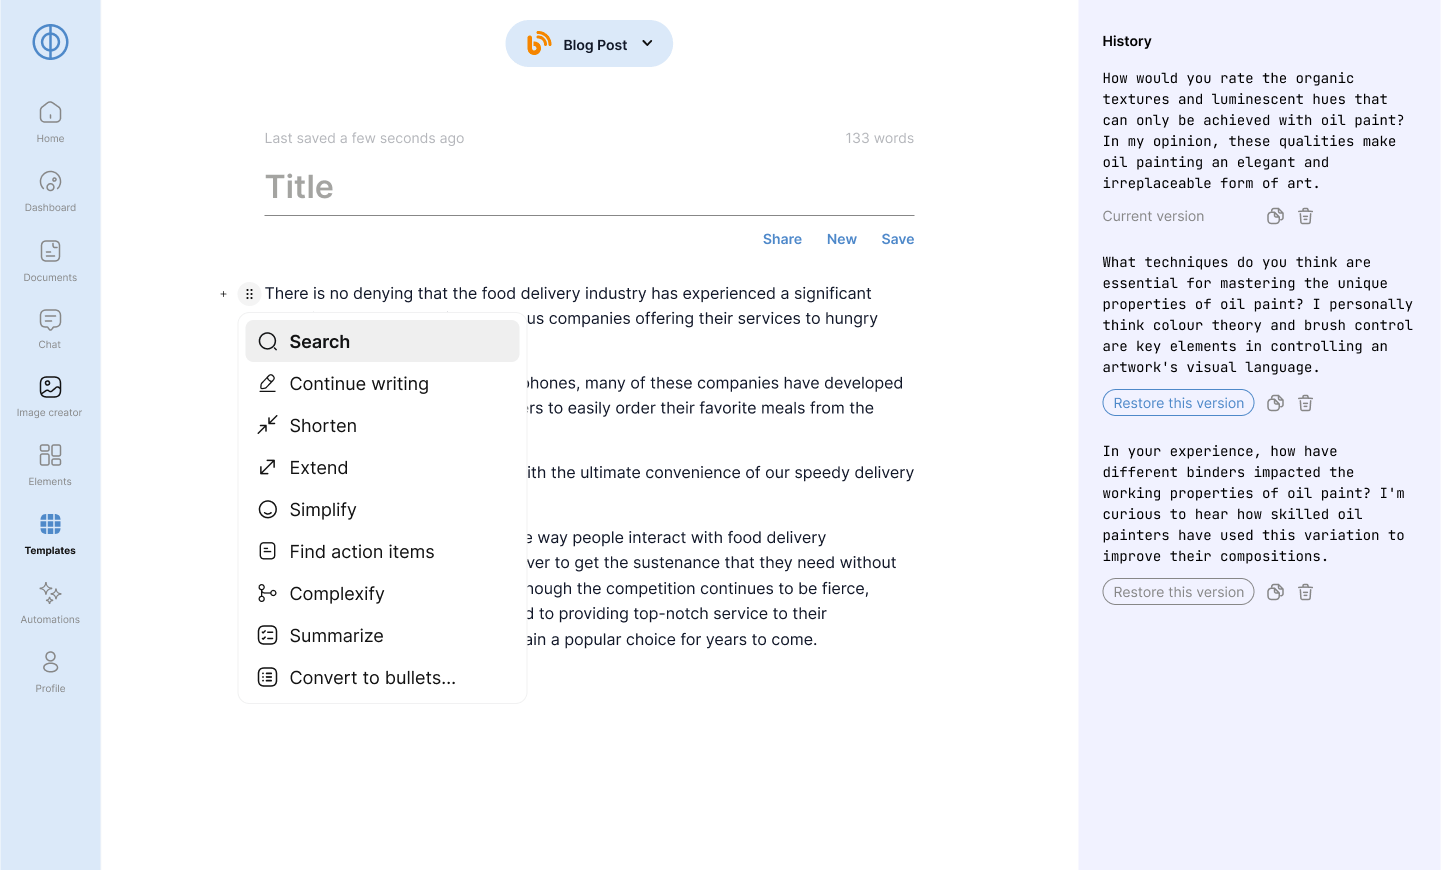Click the Title input field
1441x870 pixels.
click(x=589, y=187)
